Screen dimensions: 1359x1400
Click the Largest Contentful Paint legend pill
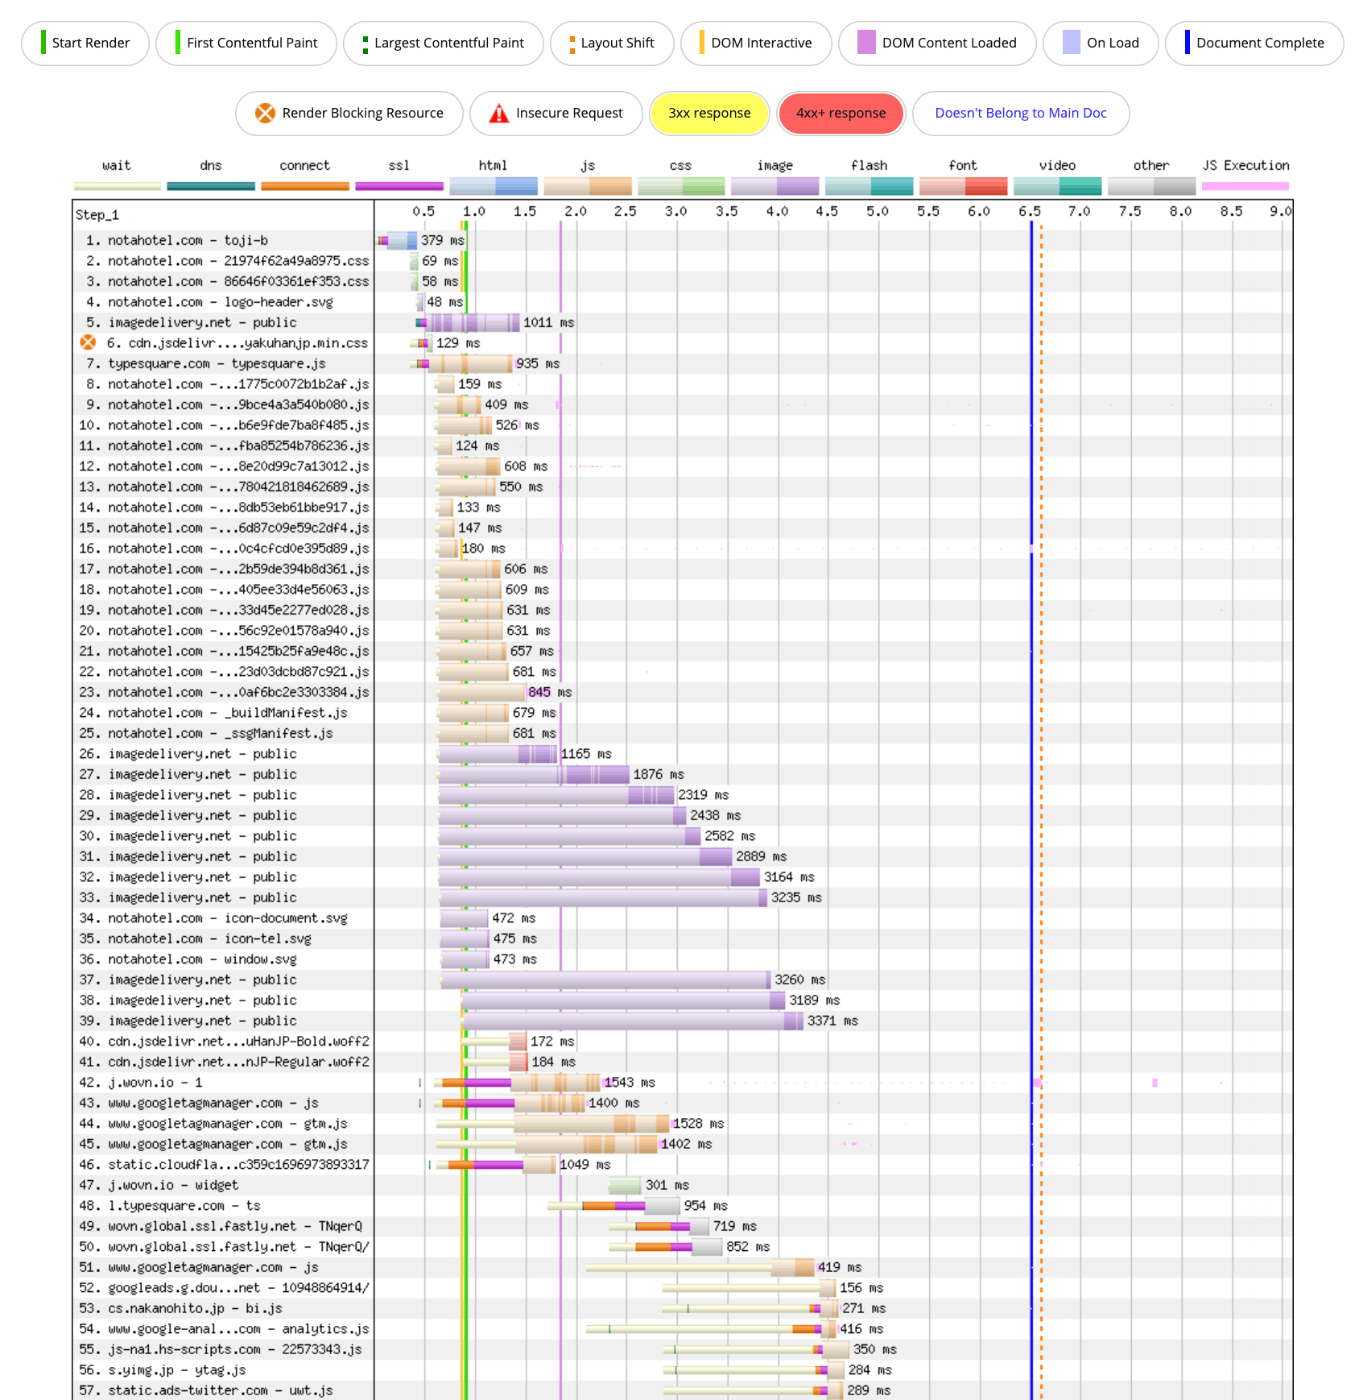coord(443,43)
